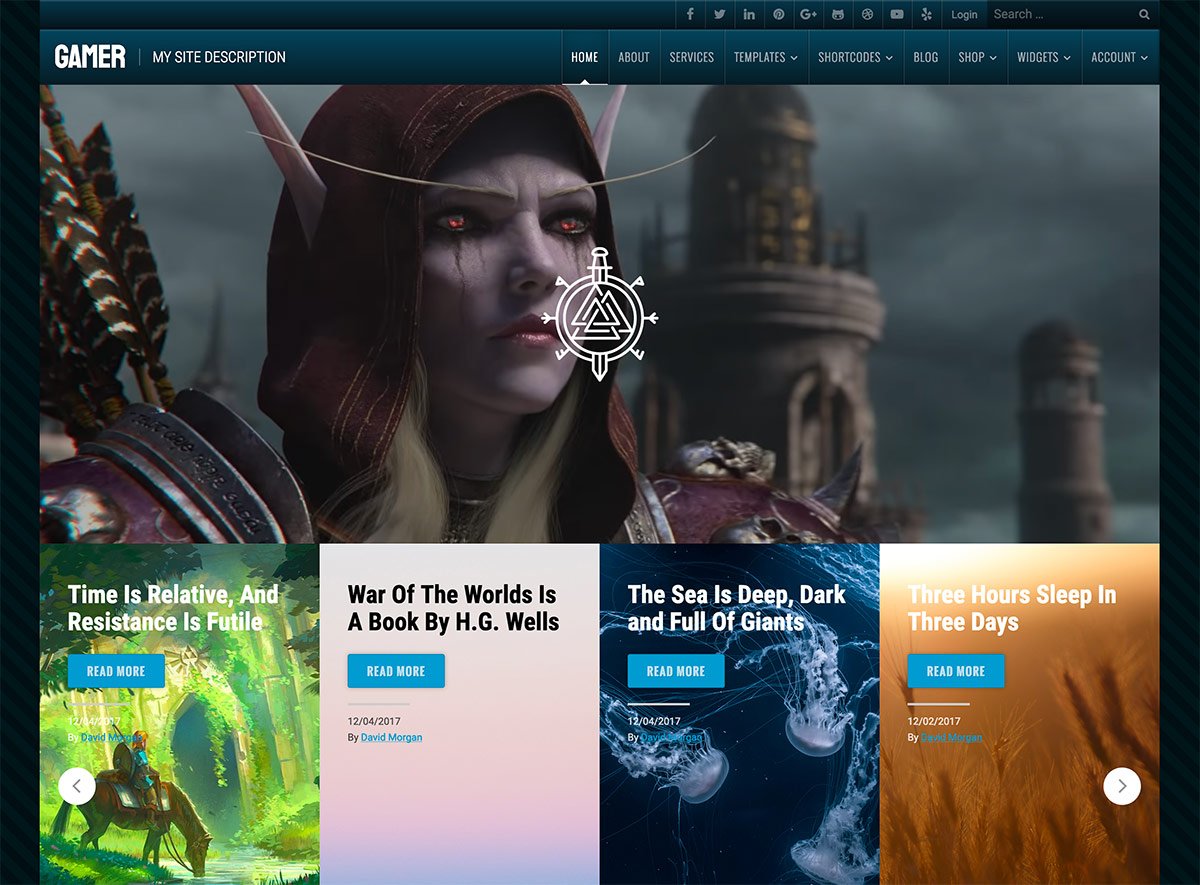Open the YouTube social icon
1200x885 pixels.
tap(897, 14)
